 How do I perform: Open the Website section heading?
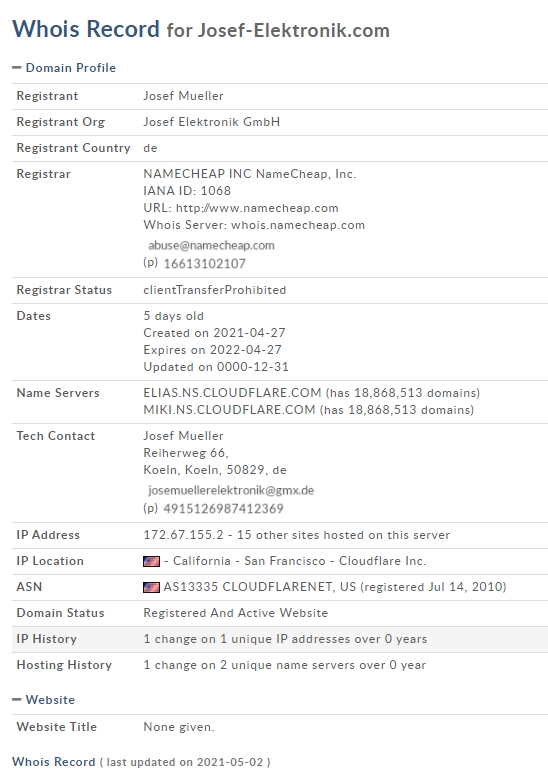pos(50,699)
